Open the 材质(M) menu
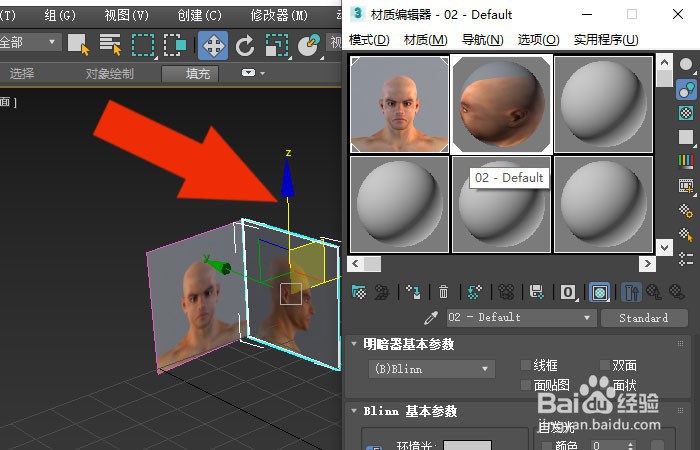 click(425, 40)
